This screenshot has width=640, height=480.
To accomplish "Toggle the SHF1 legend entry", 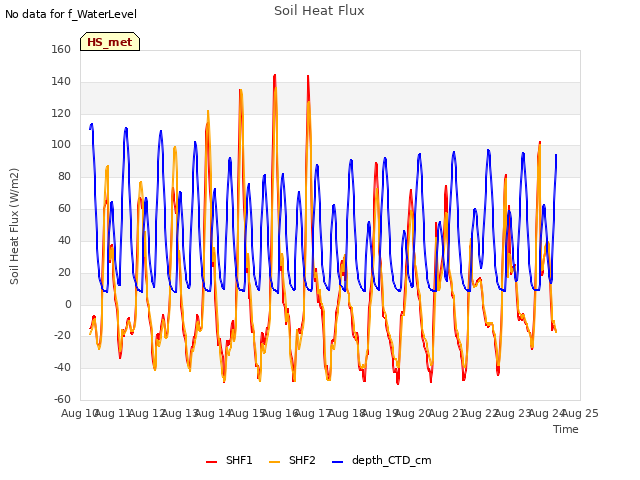I will (x=229, y=460).
